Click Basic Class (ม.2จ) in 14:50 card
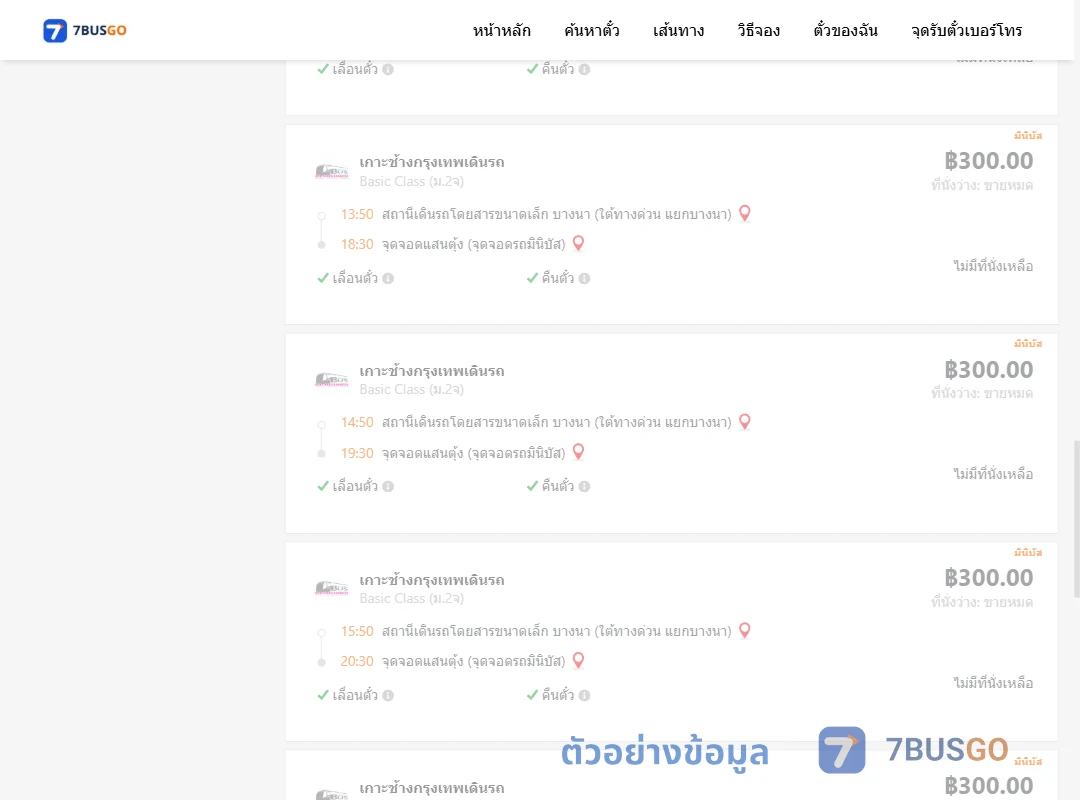Screen dimensions: 1080x800 click(x=411, y=389)
